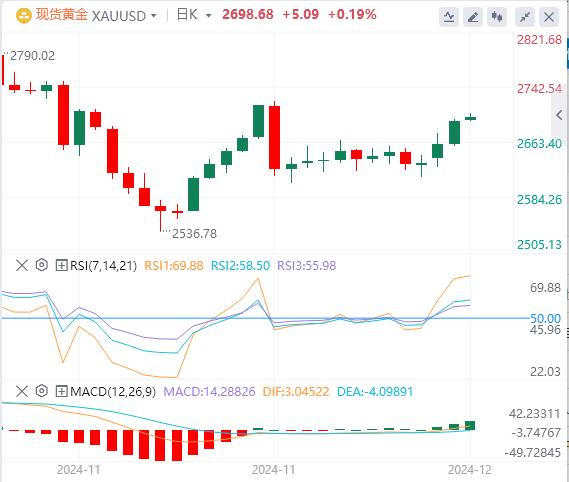Remove the RSI indicator panel
The height and width of the screenshot is (482, 569).
click(22, 266)
